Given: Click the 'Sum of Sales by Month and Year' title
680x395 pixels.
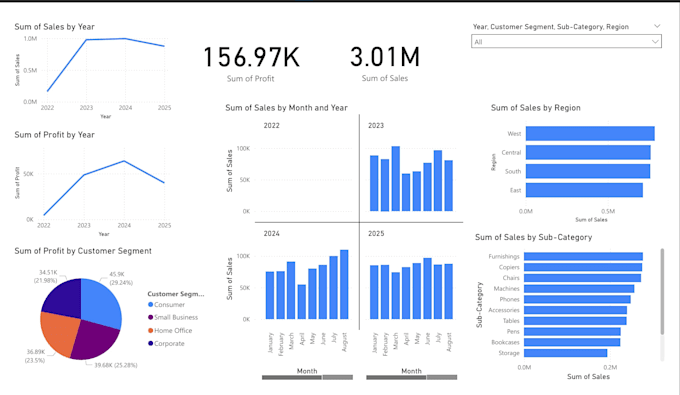Looking at the screenshot, I should click(x=286, y=108).
